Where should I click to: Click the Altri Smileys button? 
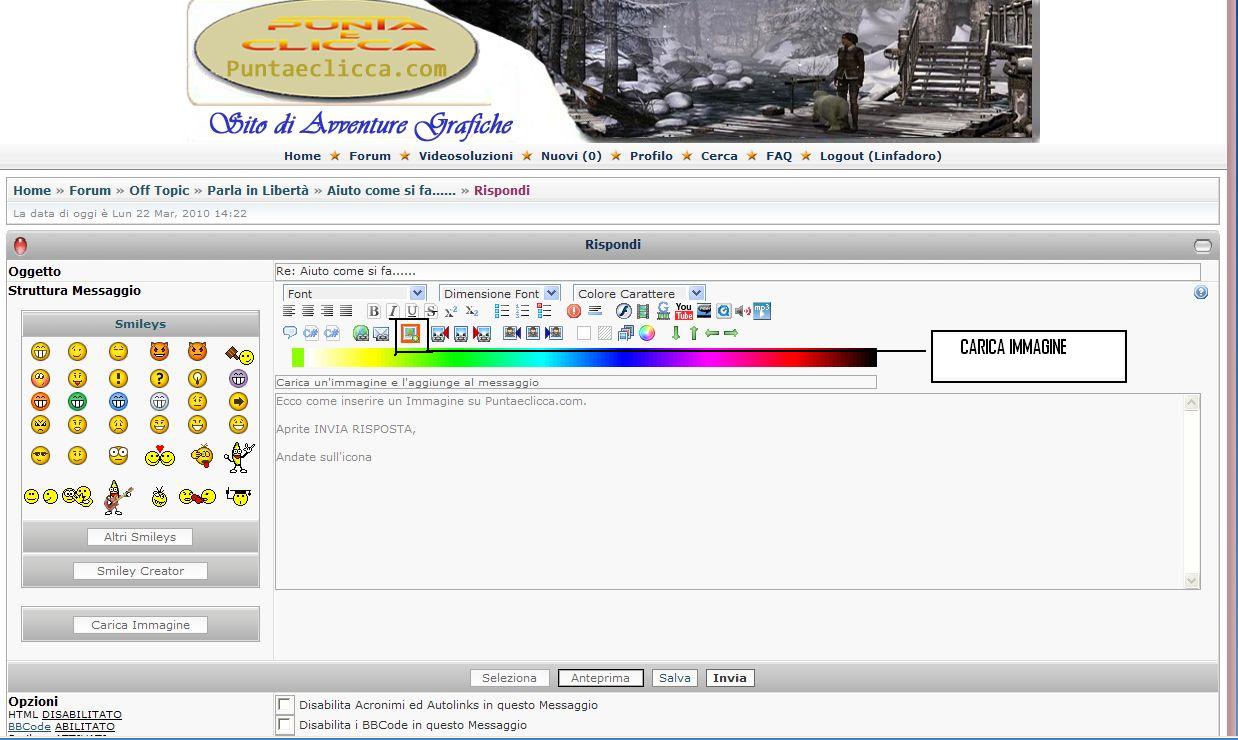[140, 537]
